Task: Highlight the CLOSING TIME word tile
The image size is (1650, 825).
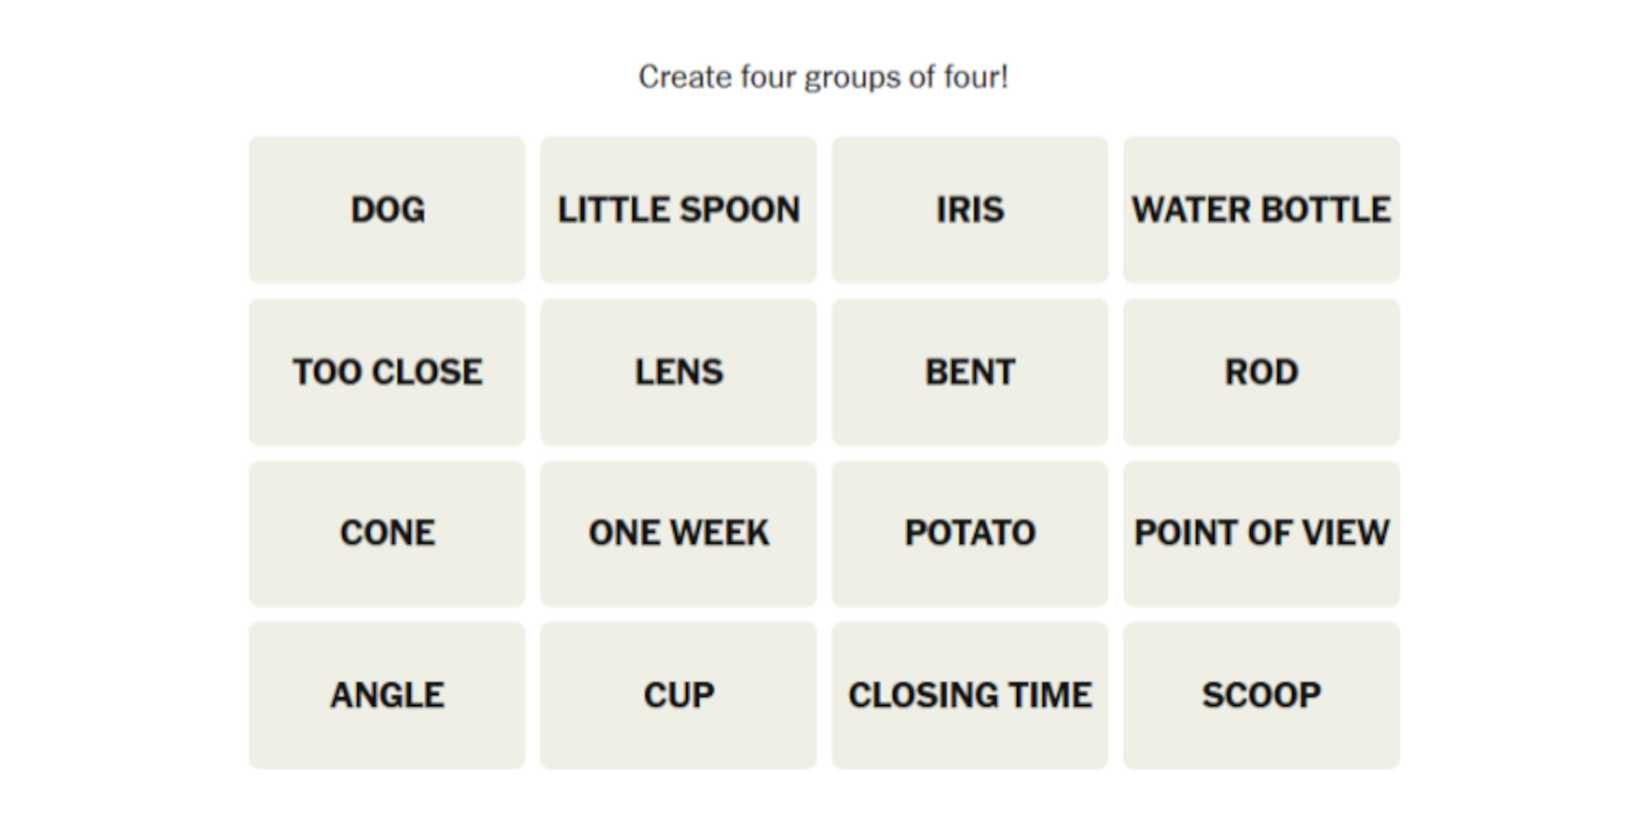Action: (969, 695)
